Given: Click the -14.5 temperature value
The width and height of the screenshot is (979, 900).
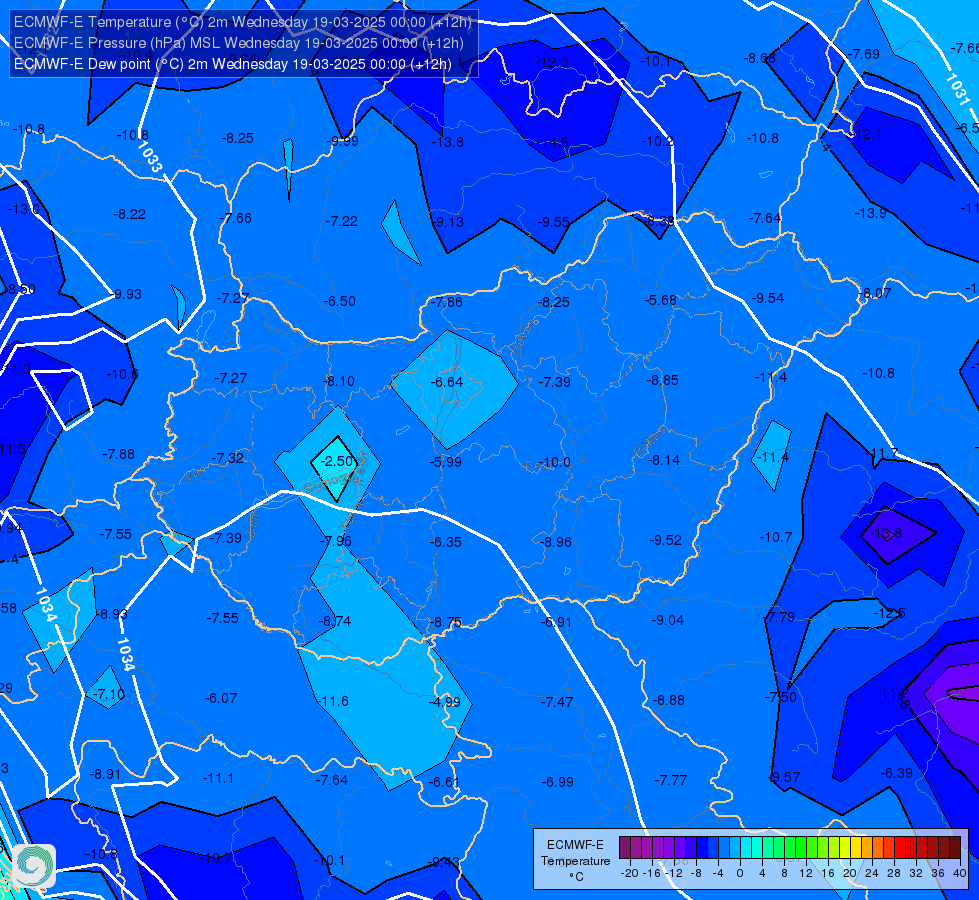Looking at the screenshot, I should 553,142.
